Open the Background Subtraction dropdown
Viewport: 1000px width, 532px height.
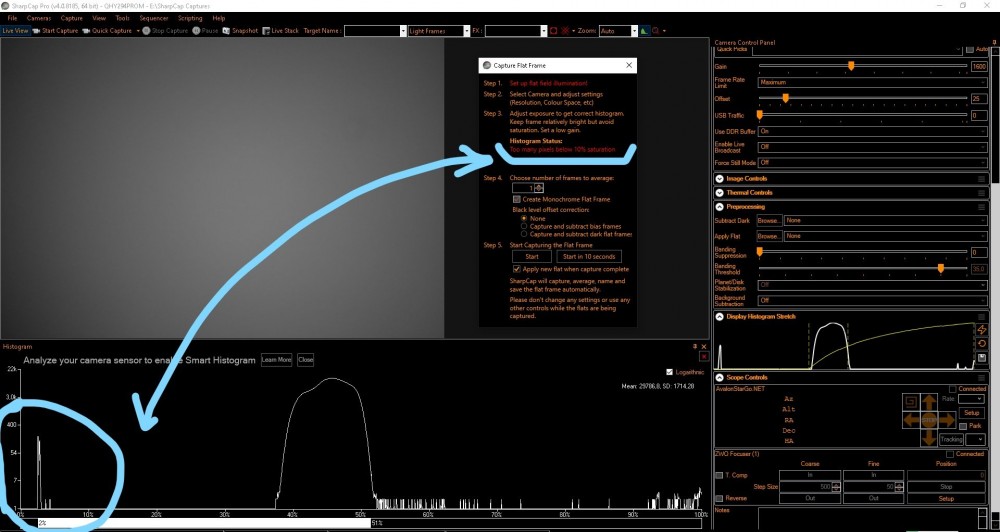click(872, 300)
